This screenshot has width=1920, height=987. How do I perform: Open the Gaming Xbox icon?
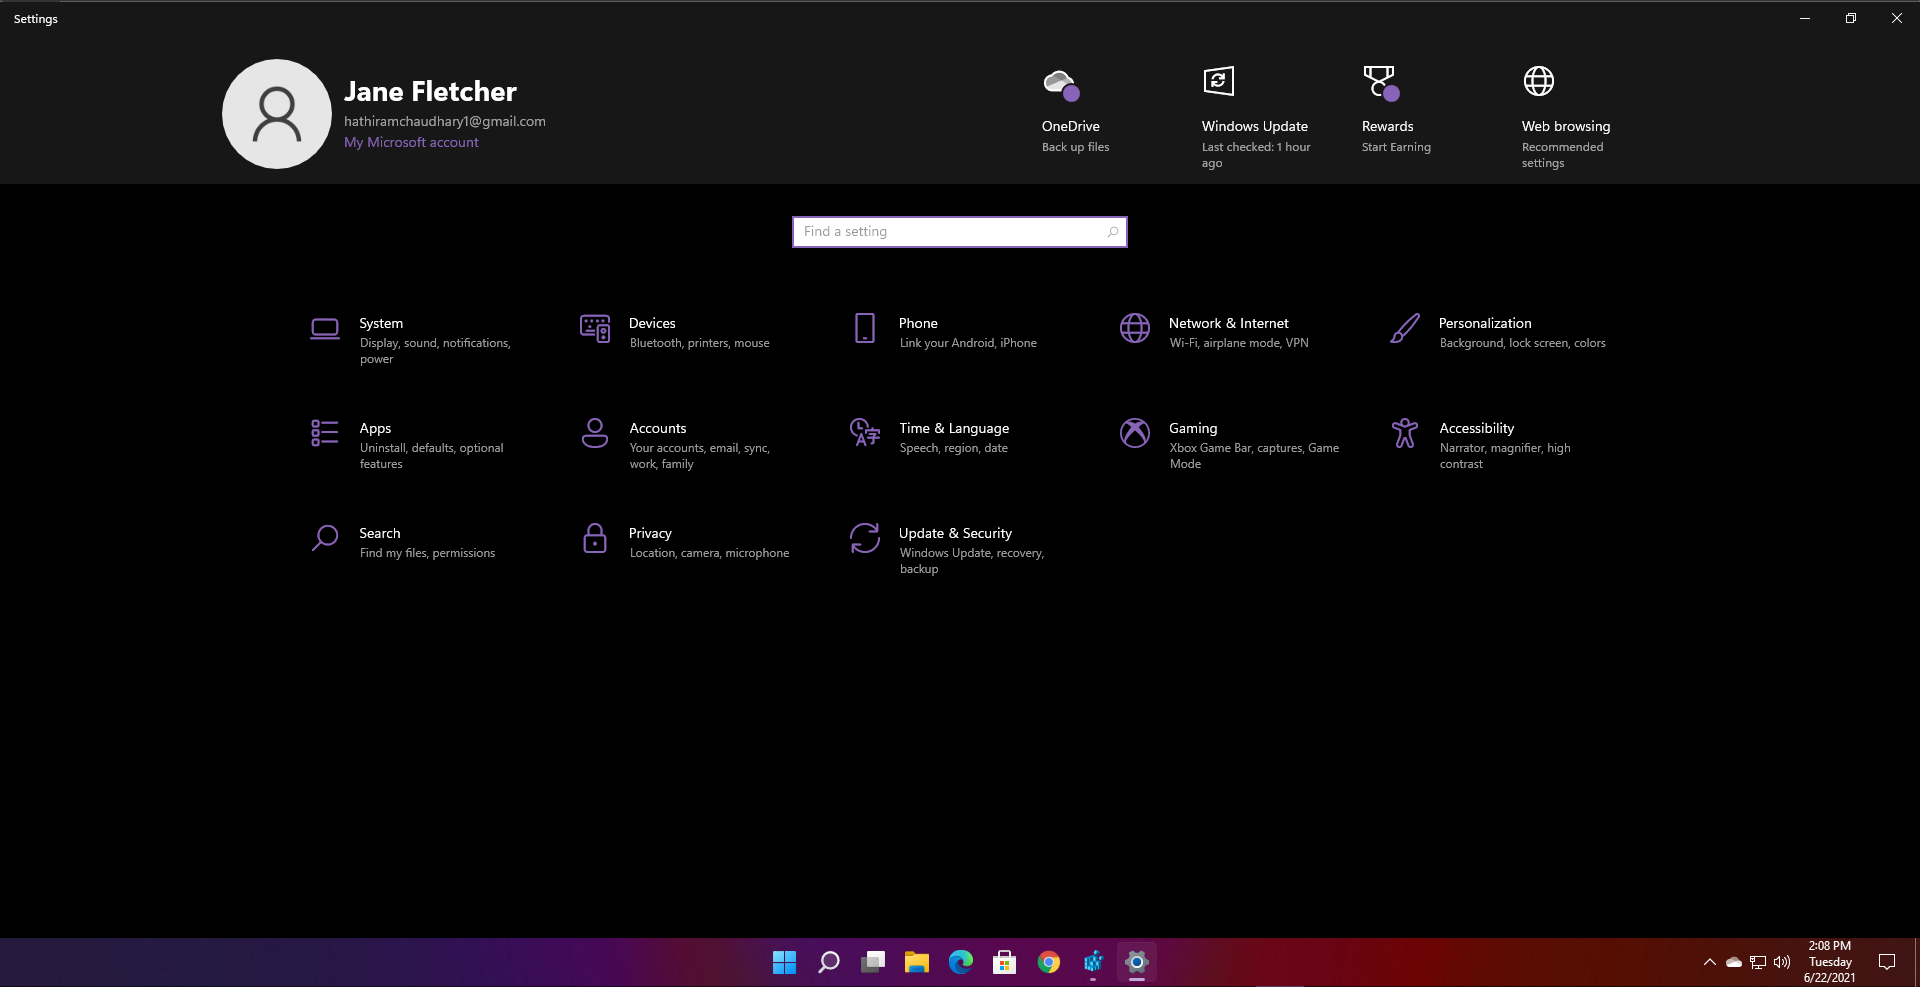point(1135,433)
